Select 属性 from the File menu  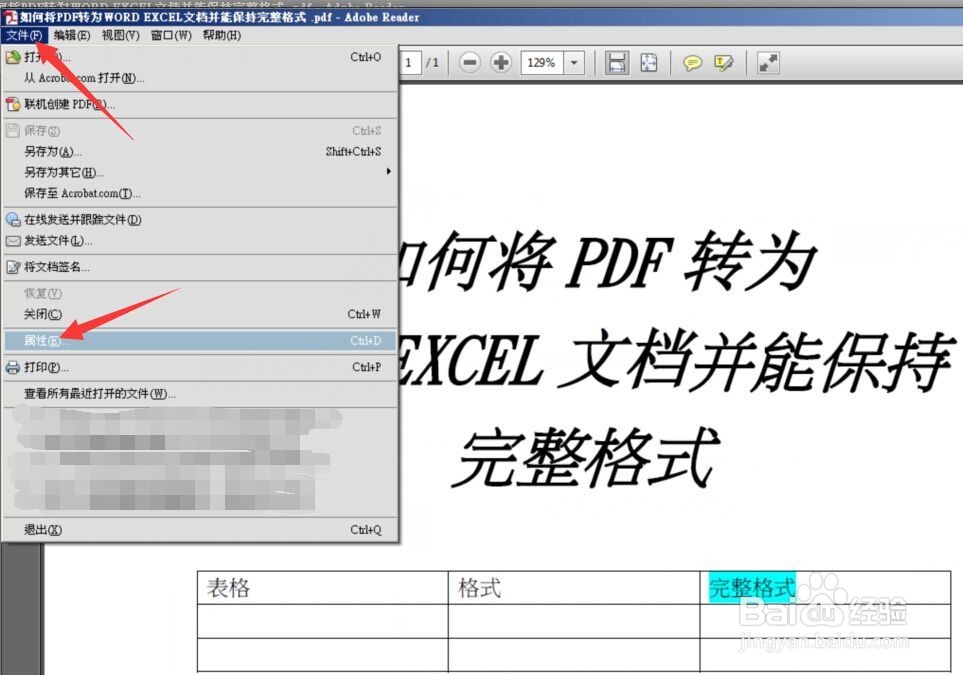tap(42, 340)
